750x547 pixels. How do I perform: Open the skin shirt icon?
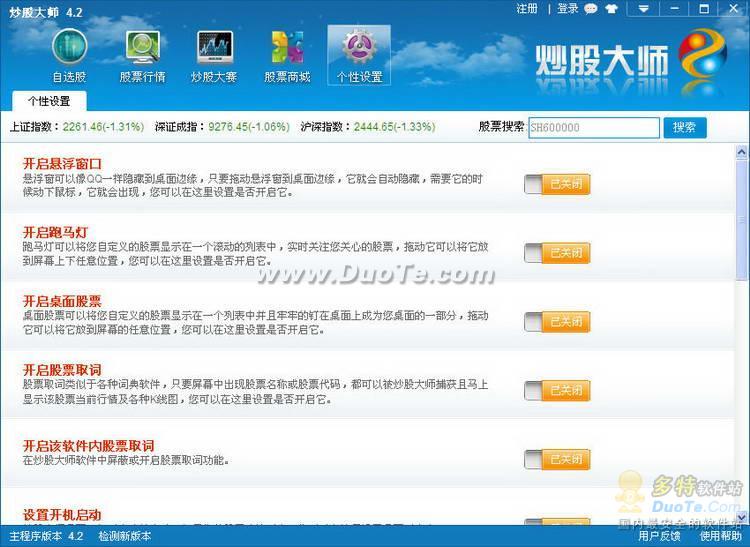pos(611,9)
